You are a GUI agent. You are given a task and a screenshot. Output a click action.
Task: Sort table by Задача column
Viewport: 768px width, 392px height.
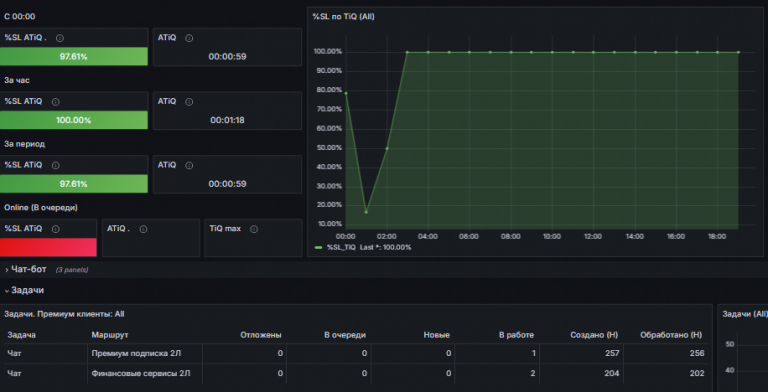point(21,335)
